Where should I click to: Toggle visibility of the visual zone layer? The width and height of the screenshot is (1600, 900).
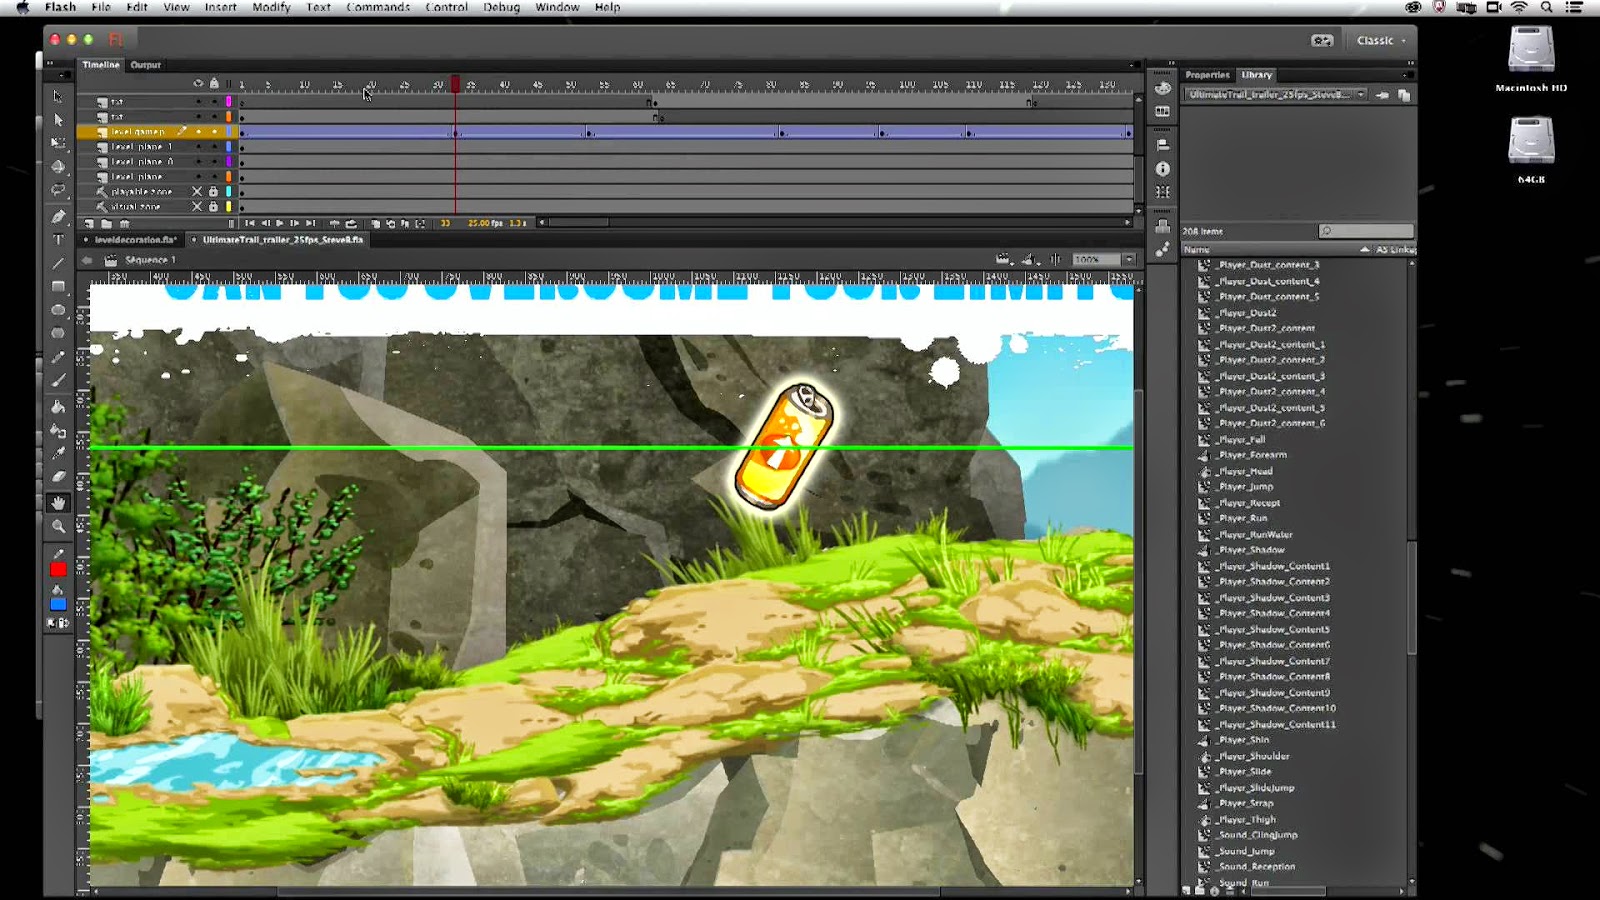[197, 207]
